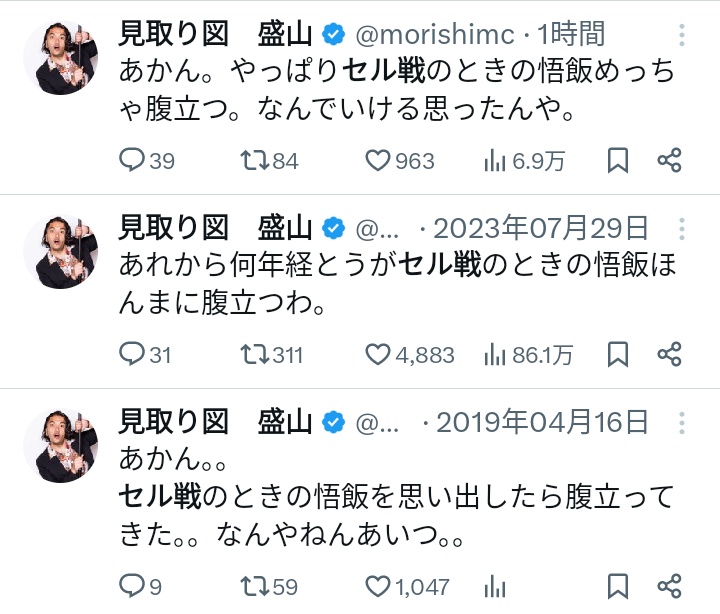
Task: Open more options on 2023年07月29日 tweet
Action: (682, 229)
